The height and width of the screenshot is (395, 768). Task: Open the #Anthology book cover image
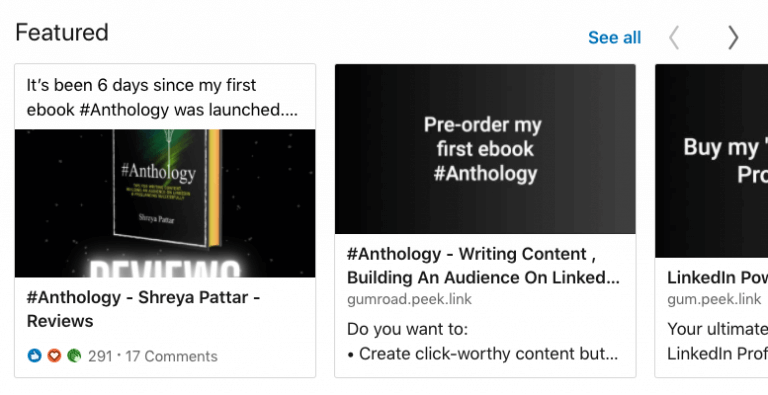click(165, 203)
